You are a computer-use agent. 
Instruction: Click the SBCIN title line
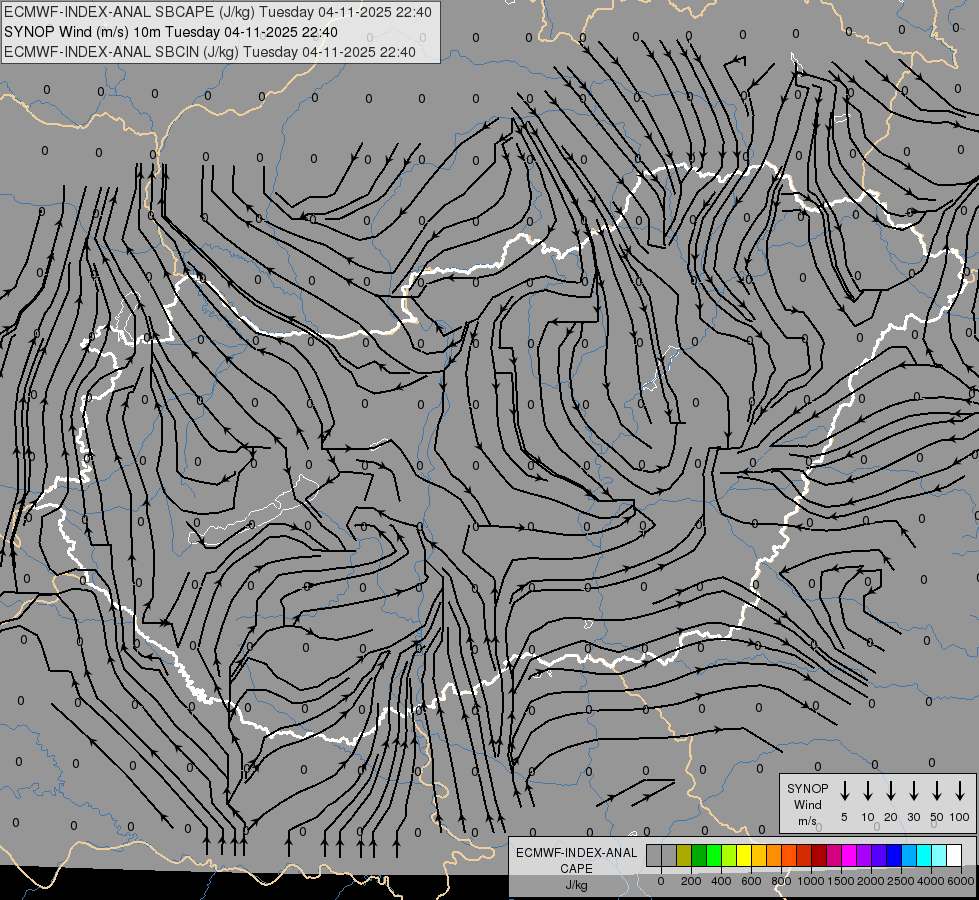point(210,52)
